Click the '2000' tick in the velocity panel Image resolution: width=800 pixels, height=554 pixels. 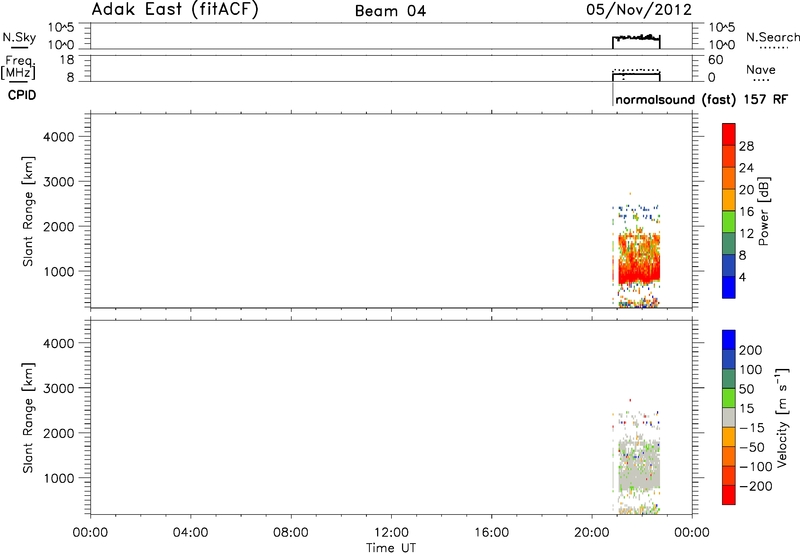(59, 433)
